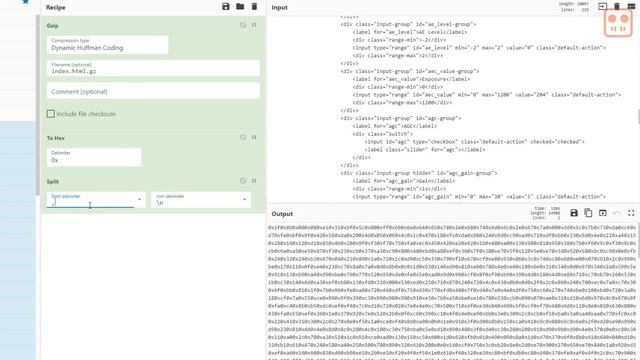
Task: Open file as input icon
Action: click(602, 6)
